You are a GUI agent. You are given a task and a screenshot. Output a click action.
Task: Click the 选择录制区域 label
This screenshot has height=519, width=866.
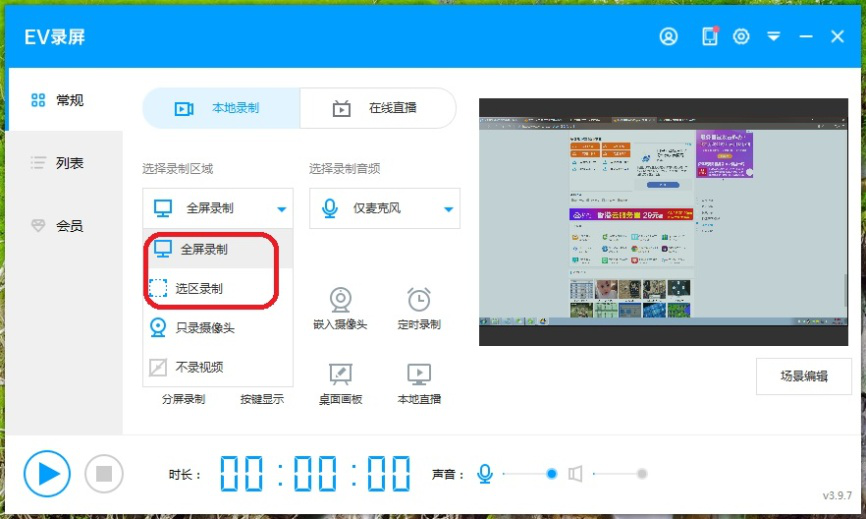tap(177, 169)
